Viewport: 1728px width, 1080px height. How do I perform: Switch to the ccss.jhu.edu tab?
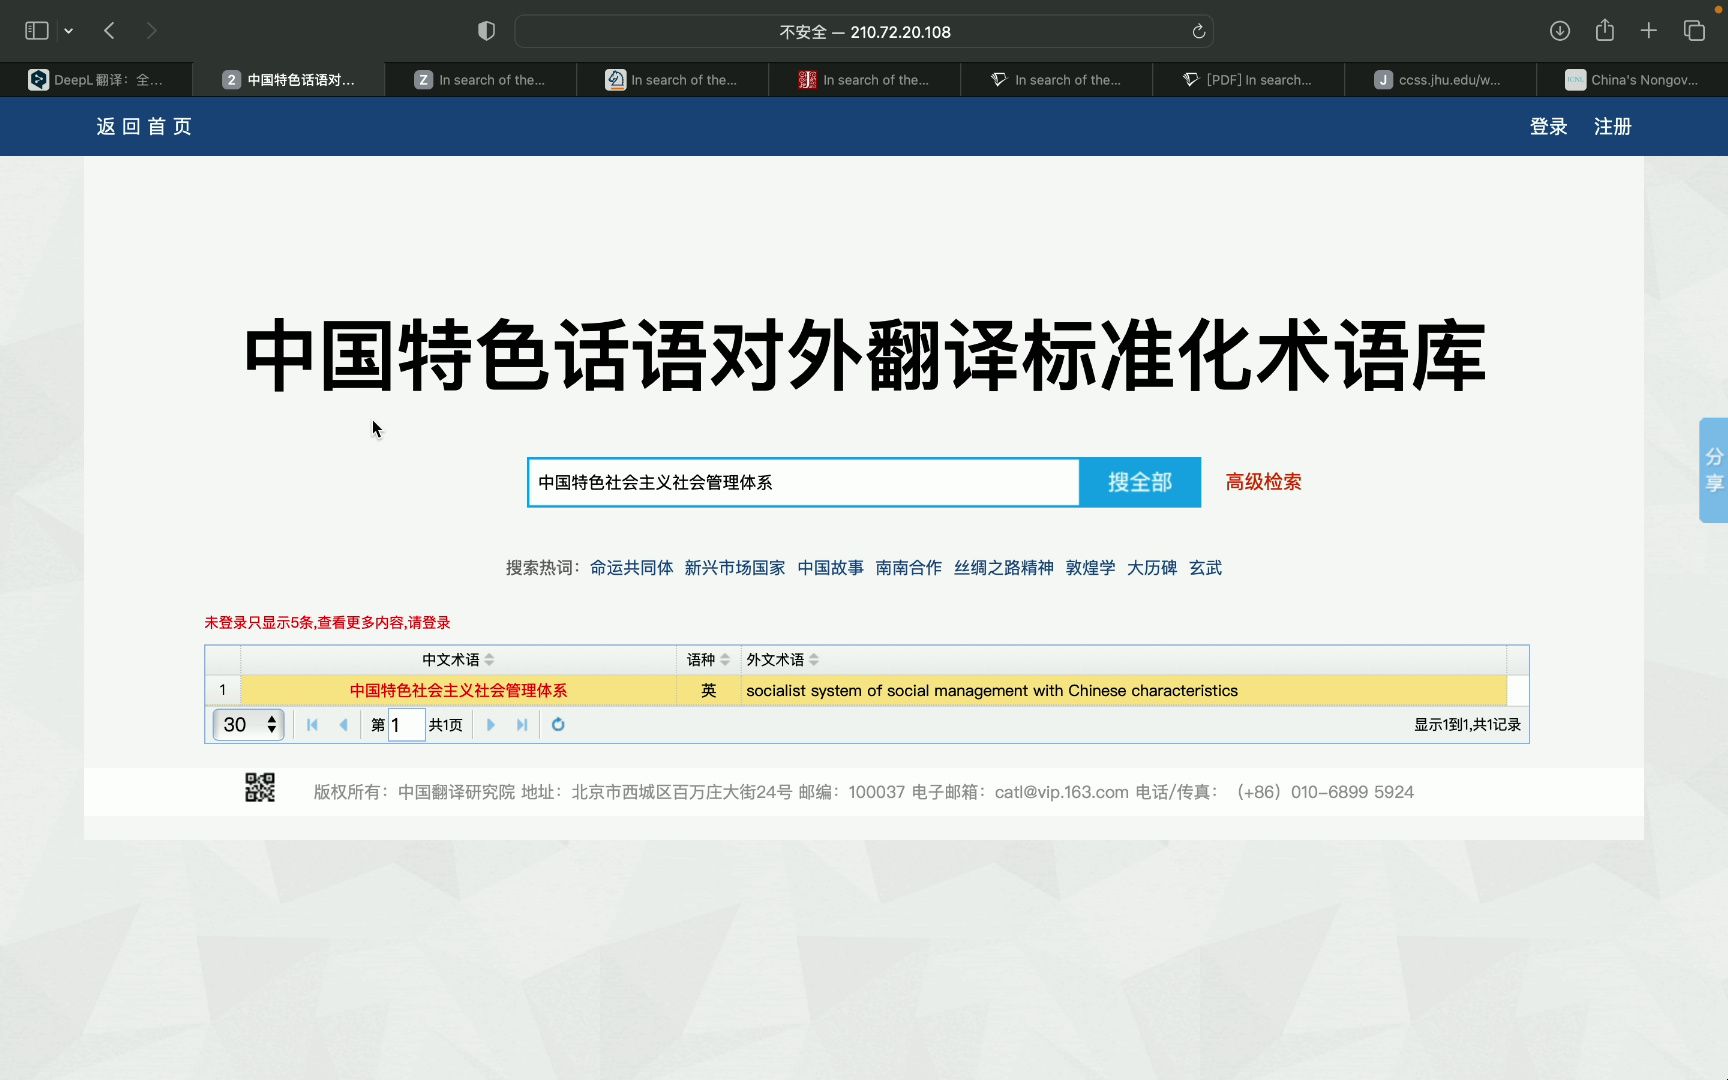pos(1440,80)
